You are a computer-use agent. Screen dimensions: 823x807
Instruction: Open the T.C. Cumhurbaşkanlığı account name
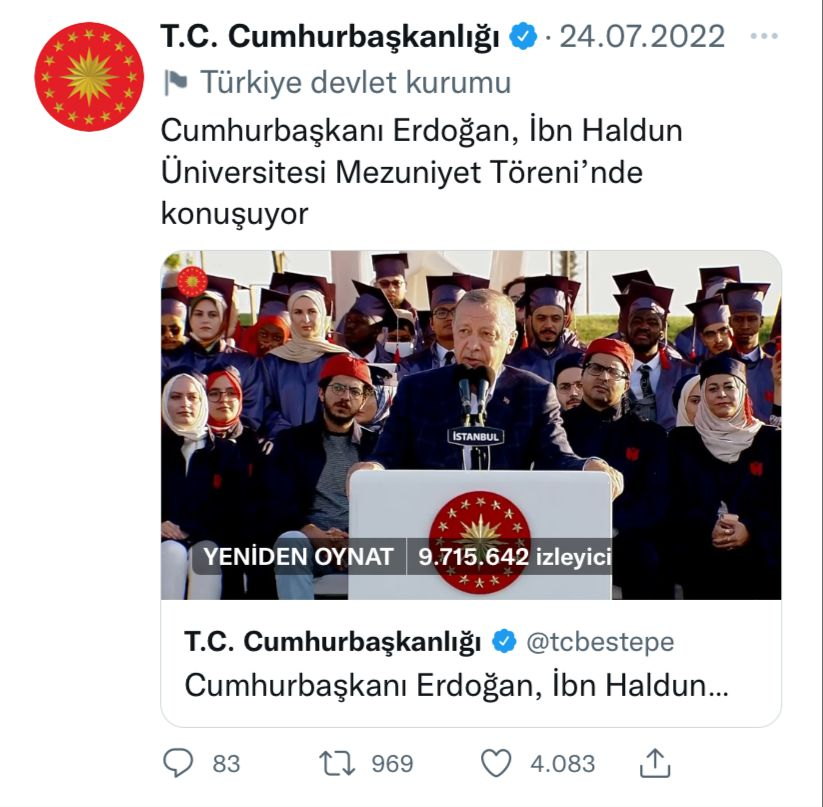[330, 36]
